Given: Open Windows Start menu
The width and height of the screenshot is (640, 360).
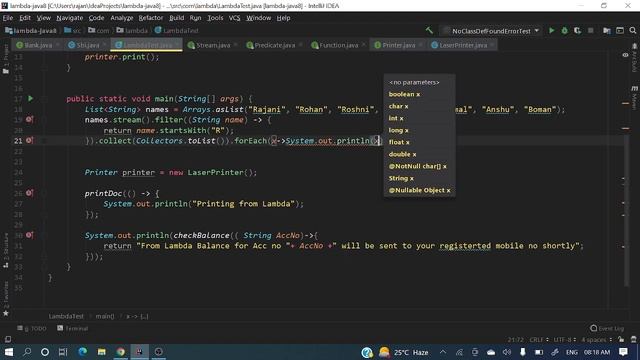Looking at the screenshot, I should click(x=9, y=352).
